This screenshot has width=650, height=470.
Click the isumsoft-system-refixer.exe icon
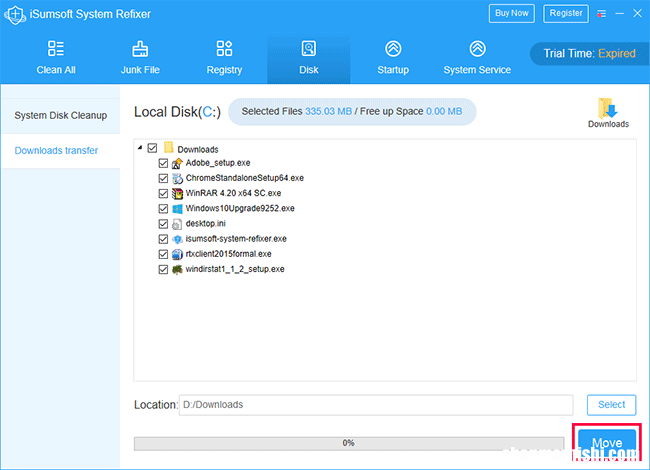(177, 239)
